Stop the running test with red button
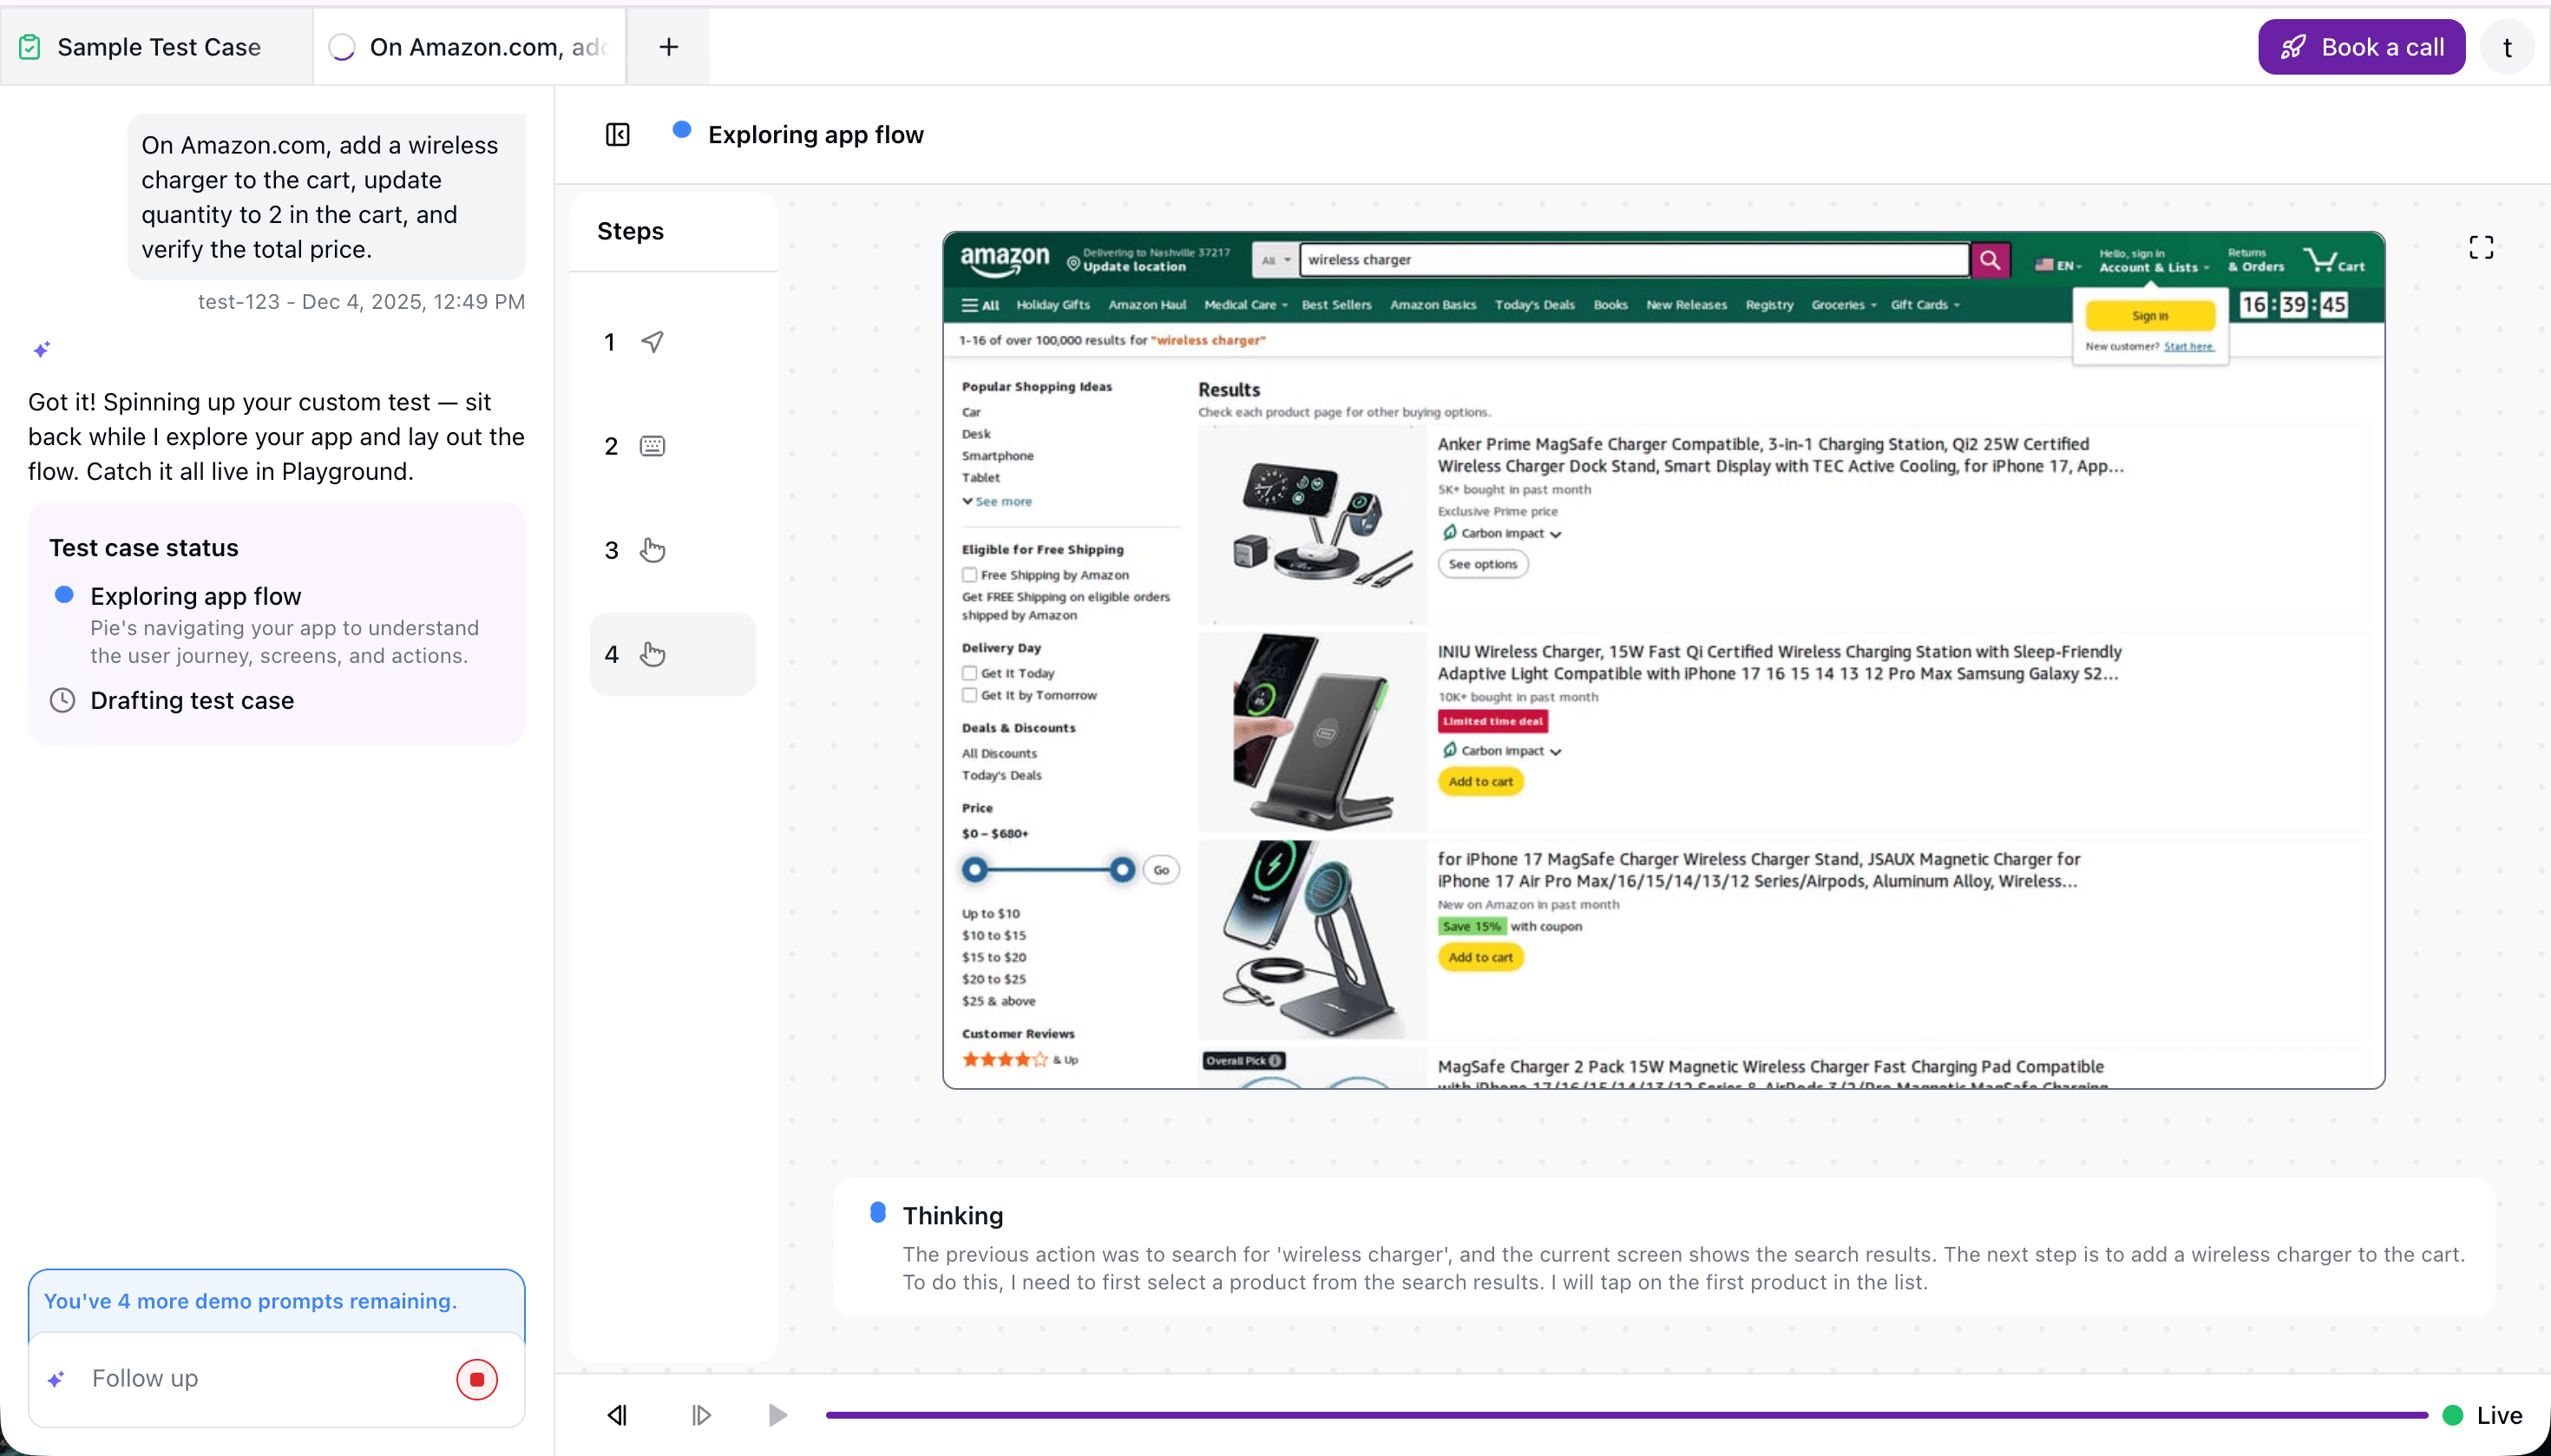2551x1456 pixels. tap(477, 1379)
